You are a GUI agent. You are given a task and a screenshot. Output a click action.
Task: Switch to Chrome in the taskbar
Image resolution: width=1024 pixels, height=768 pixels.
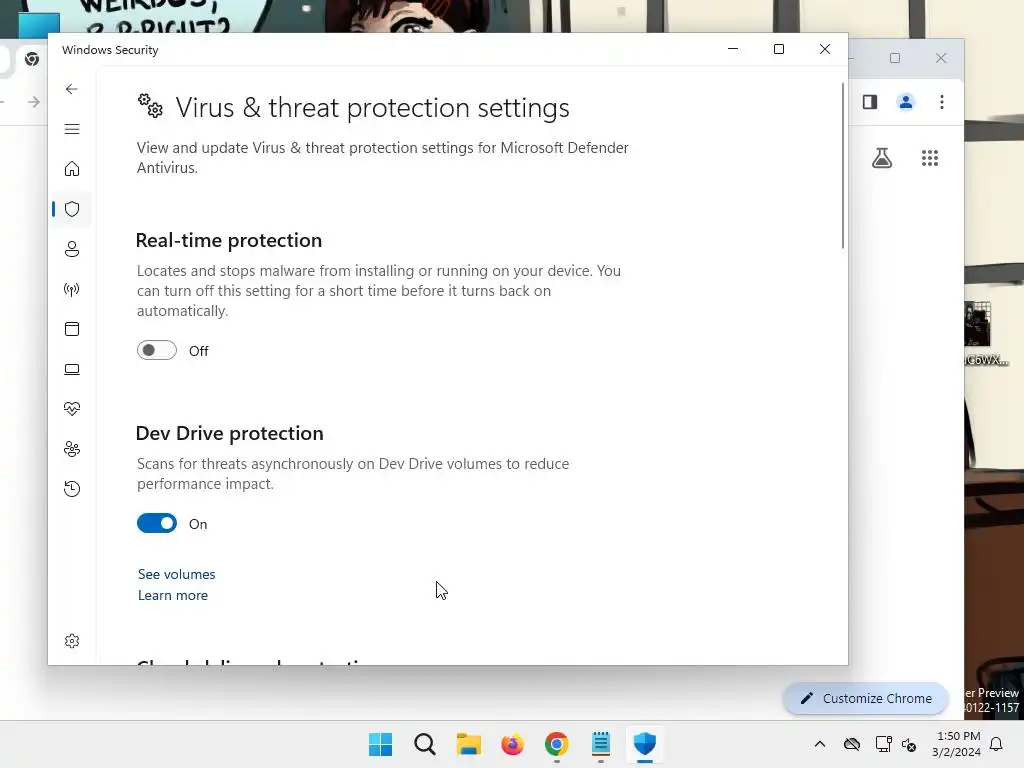556,744
